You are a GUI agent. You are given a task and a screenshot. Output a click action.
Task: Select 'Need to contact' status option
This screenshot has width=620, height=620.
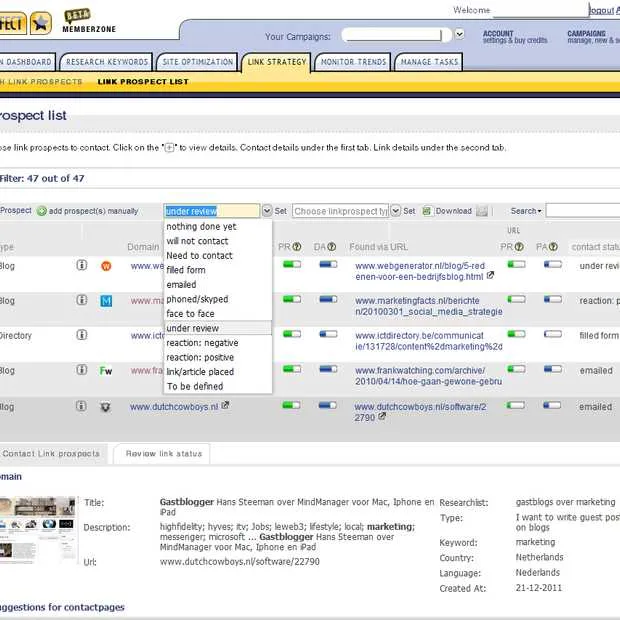(x=218, y=255)
